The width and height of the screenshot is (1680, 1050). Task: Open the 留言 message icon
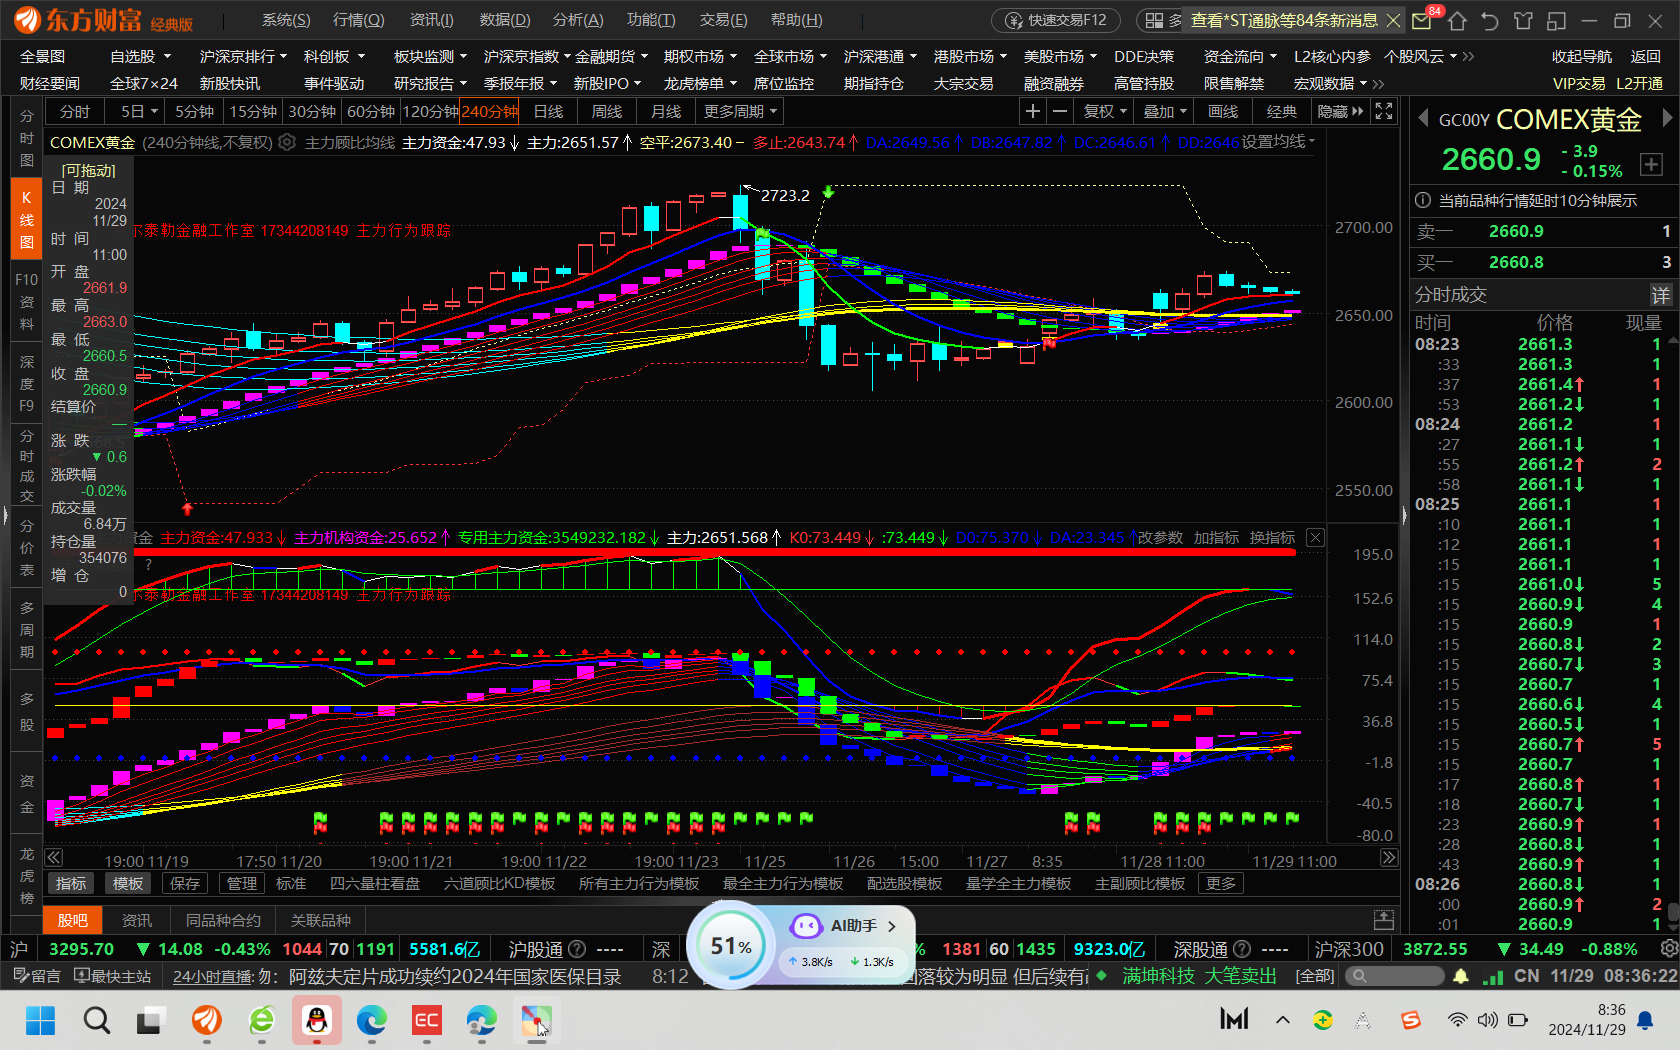pos(37,976)
